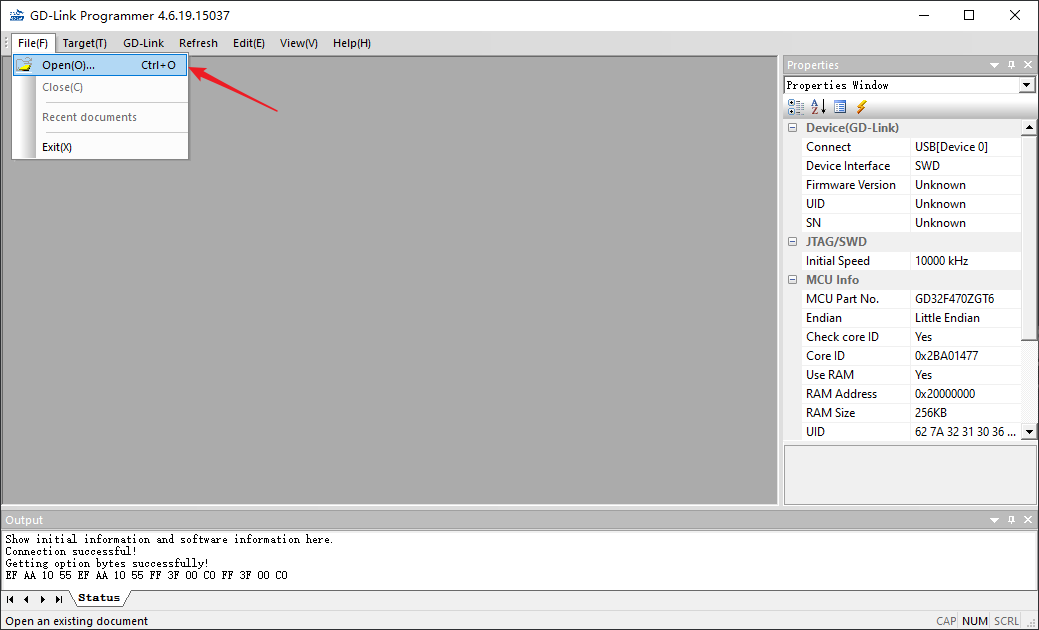Select the Categorized view icon in Properties toolbar
Viewport: 1039px width, 630px height.
796,107
